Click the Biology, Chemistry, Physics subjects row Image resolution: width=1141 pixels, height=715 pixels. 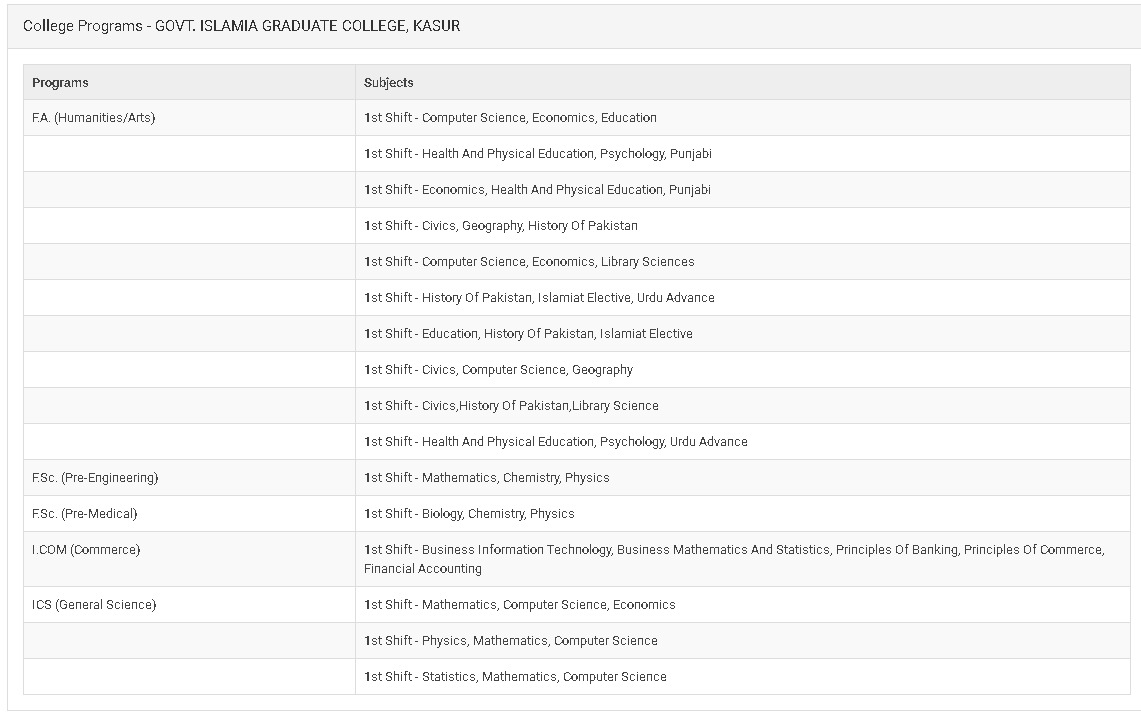pyautogui.click(x=469, y=514)
